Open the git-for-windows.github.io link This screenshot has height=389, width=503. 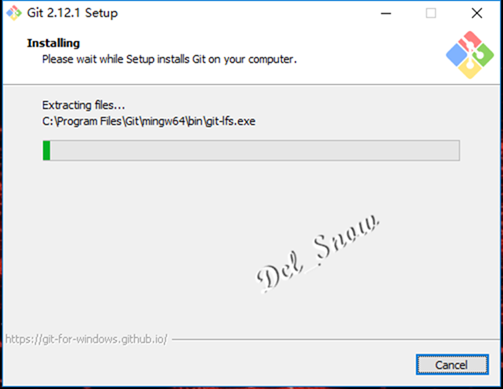(x=86, y=339)
